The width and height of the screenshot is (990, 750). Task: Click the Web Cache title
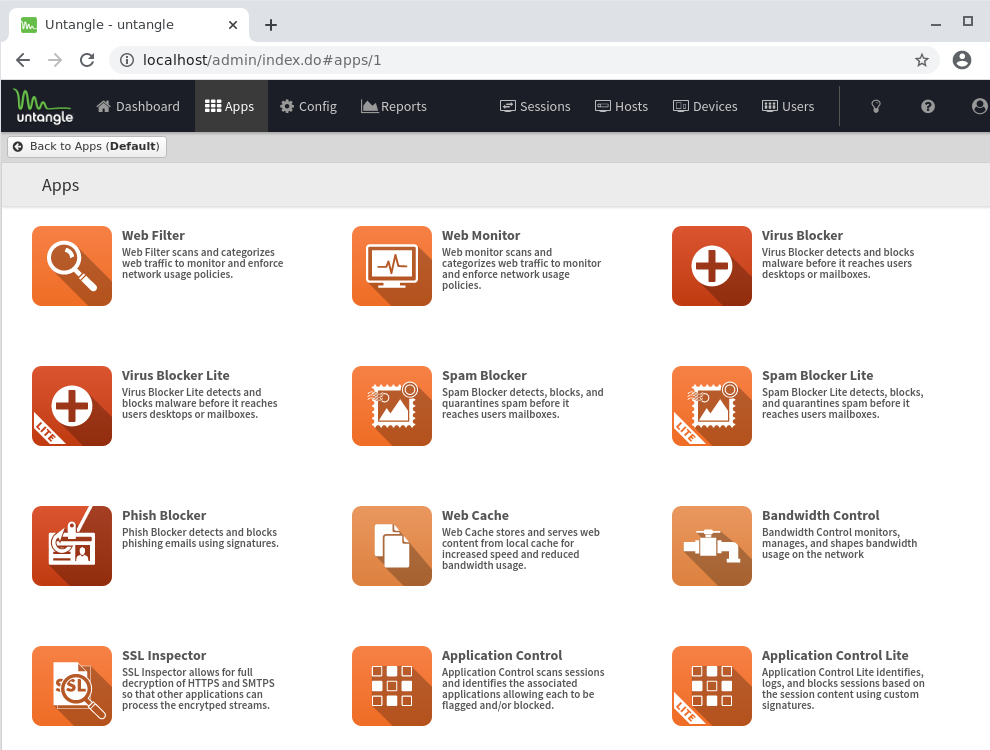pyautogui.click(x=475, y=516)
